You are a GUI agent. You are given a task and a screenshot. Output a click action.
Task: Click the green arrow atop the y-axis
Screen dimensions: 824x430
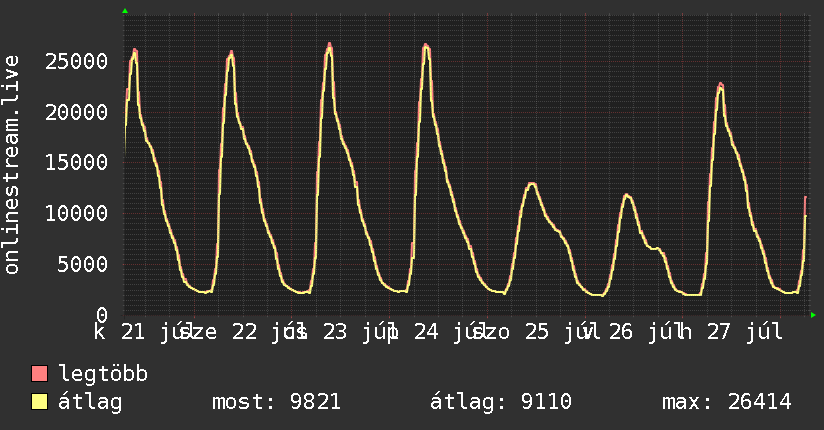coord(125,11)
